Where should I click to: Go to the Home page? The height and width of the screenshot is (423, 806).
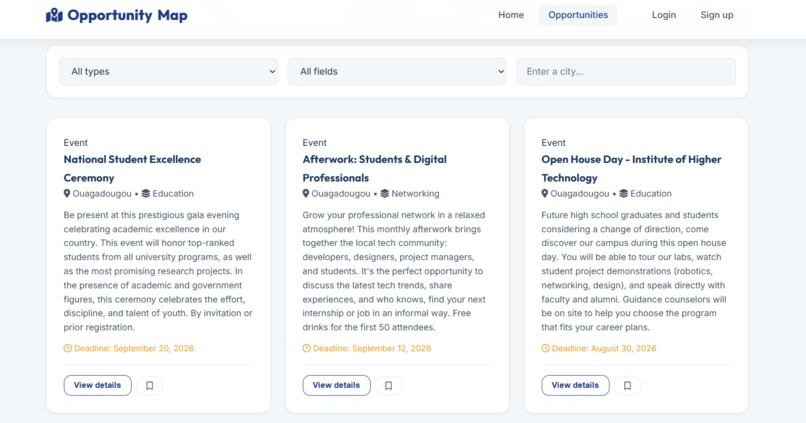pyautogui.click(x=511, y=15)
